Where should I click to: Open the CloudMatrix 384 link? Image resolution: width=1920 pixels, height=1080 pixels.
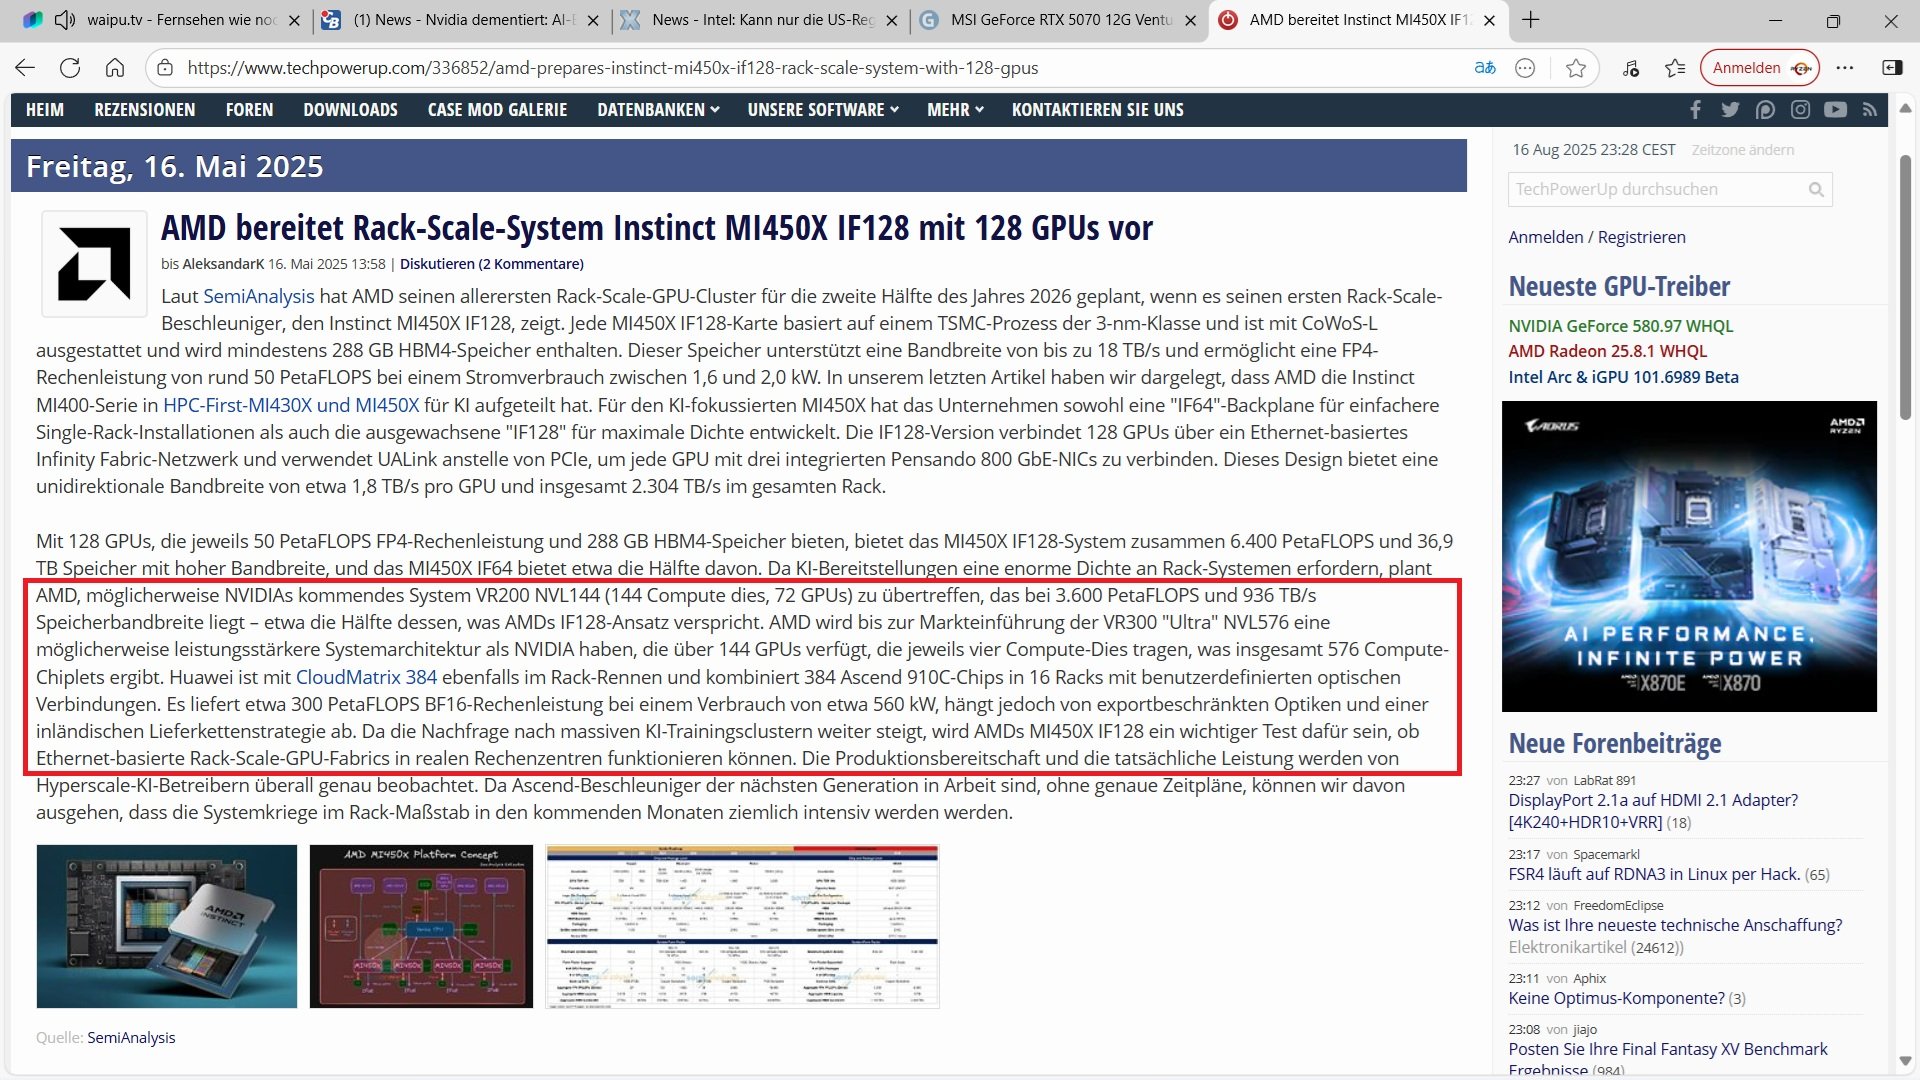(366, 677)
